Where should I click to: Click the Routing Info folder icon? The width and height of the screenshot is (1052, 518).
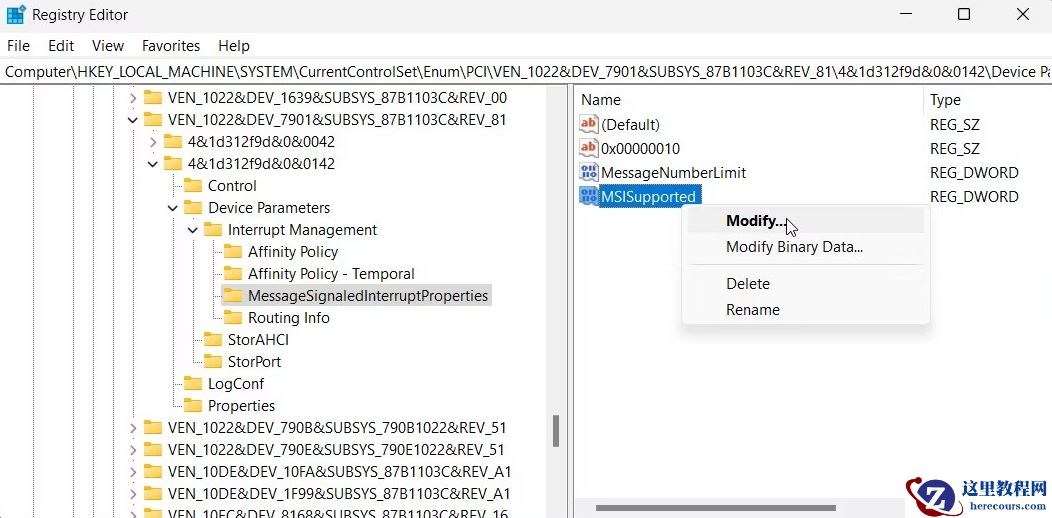(233, 318)
